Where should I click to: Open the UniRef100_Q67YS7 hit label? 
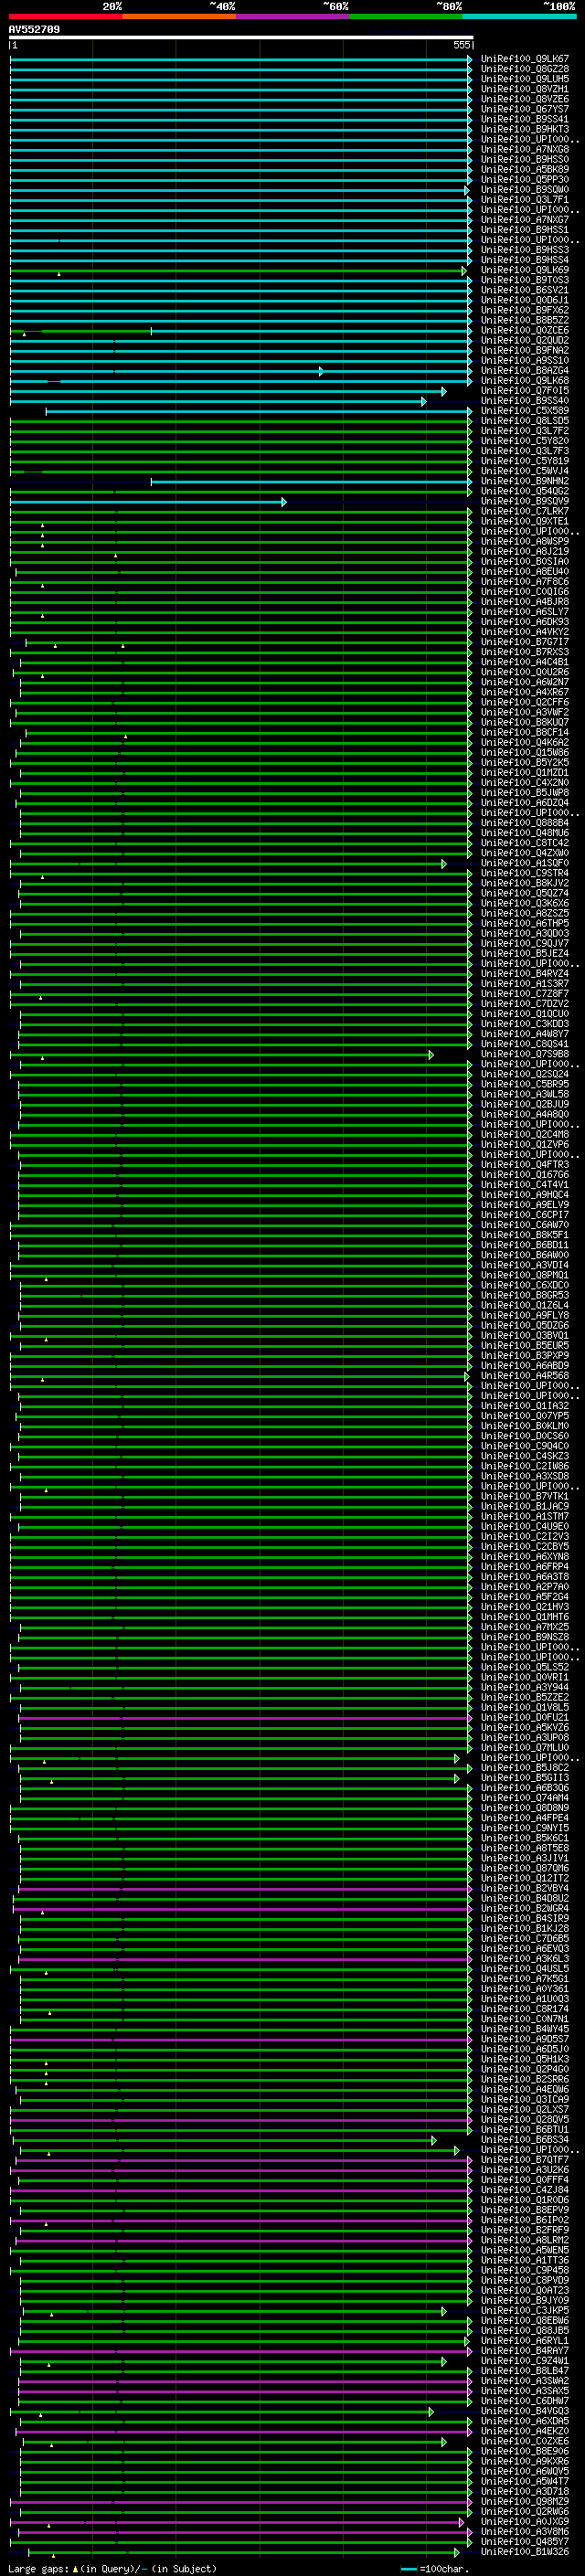coord(525,109)
